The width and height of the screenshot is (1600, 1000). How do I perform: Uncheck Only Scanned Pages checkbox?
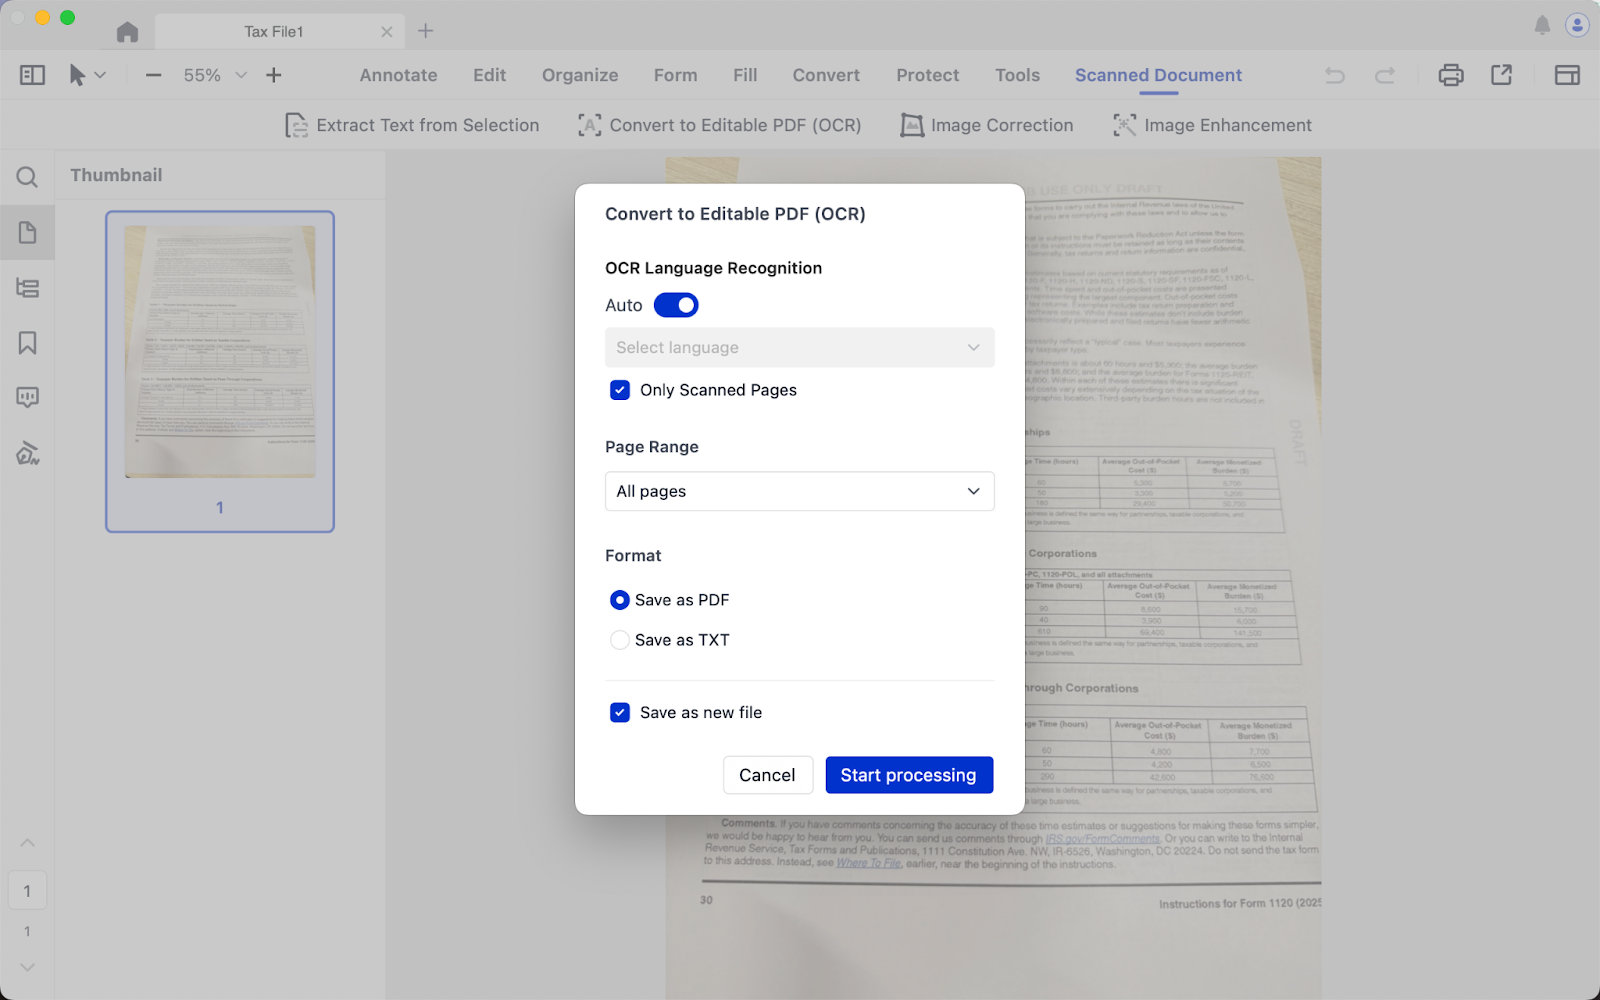pos(620,390)
